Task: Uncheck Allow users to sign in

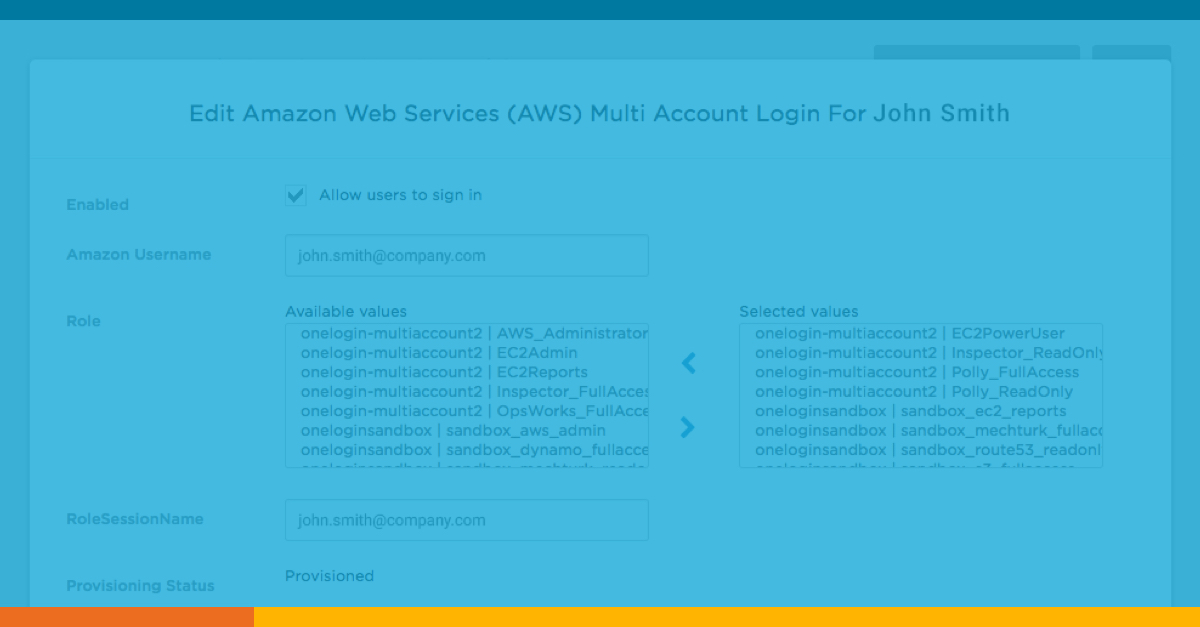Action: (x=295, y=194)
